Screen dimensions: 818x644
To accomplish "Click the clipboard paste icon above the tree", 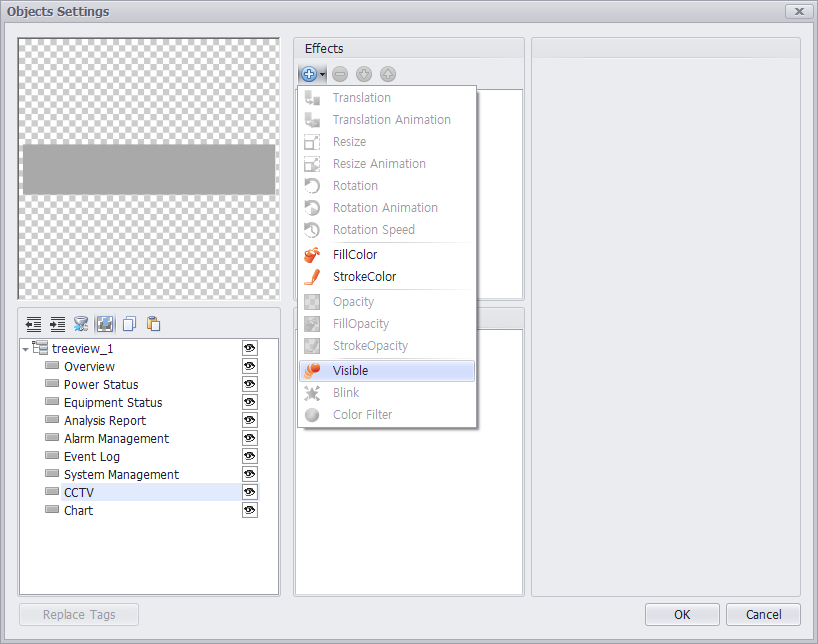I will click(153, 324).
